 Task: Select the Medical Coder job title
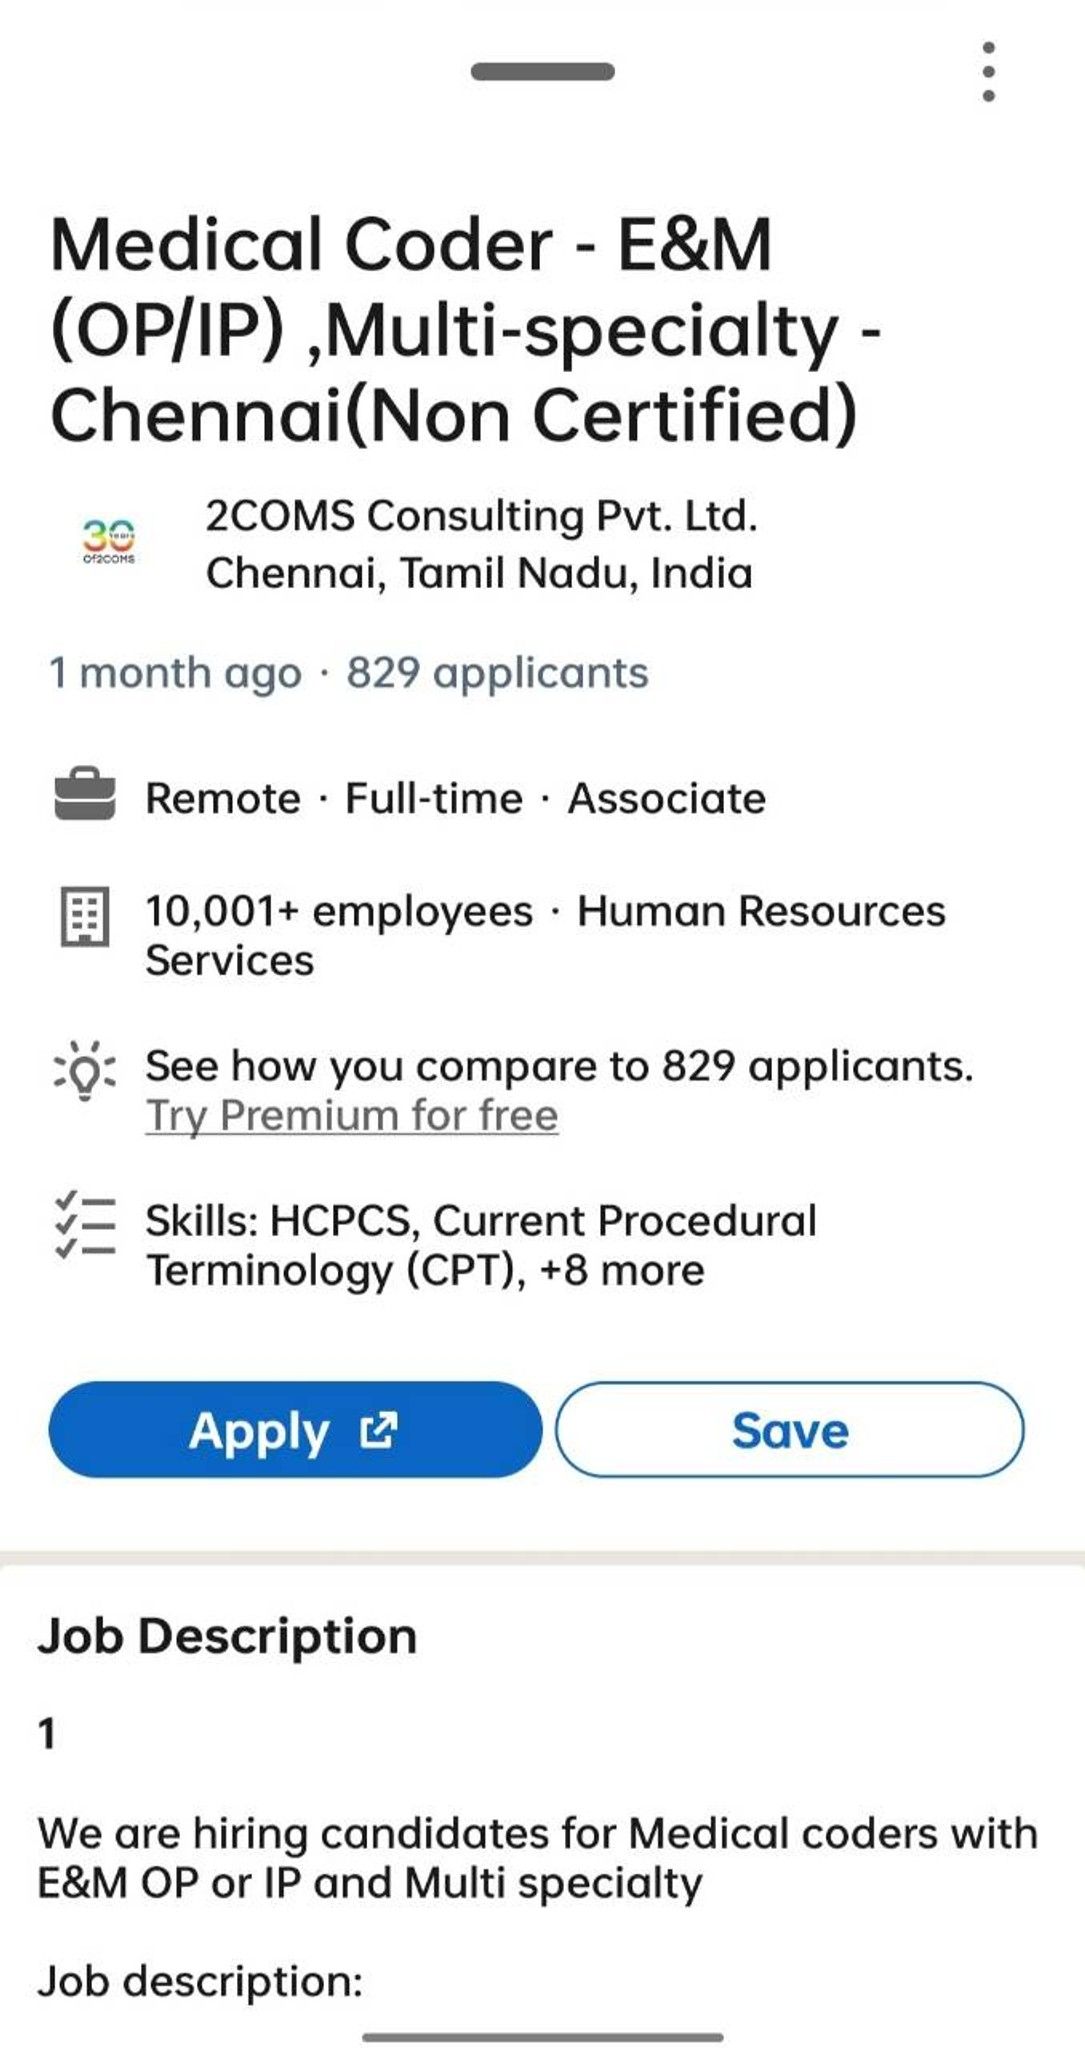466,330
